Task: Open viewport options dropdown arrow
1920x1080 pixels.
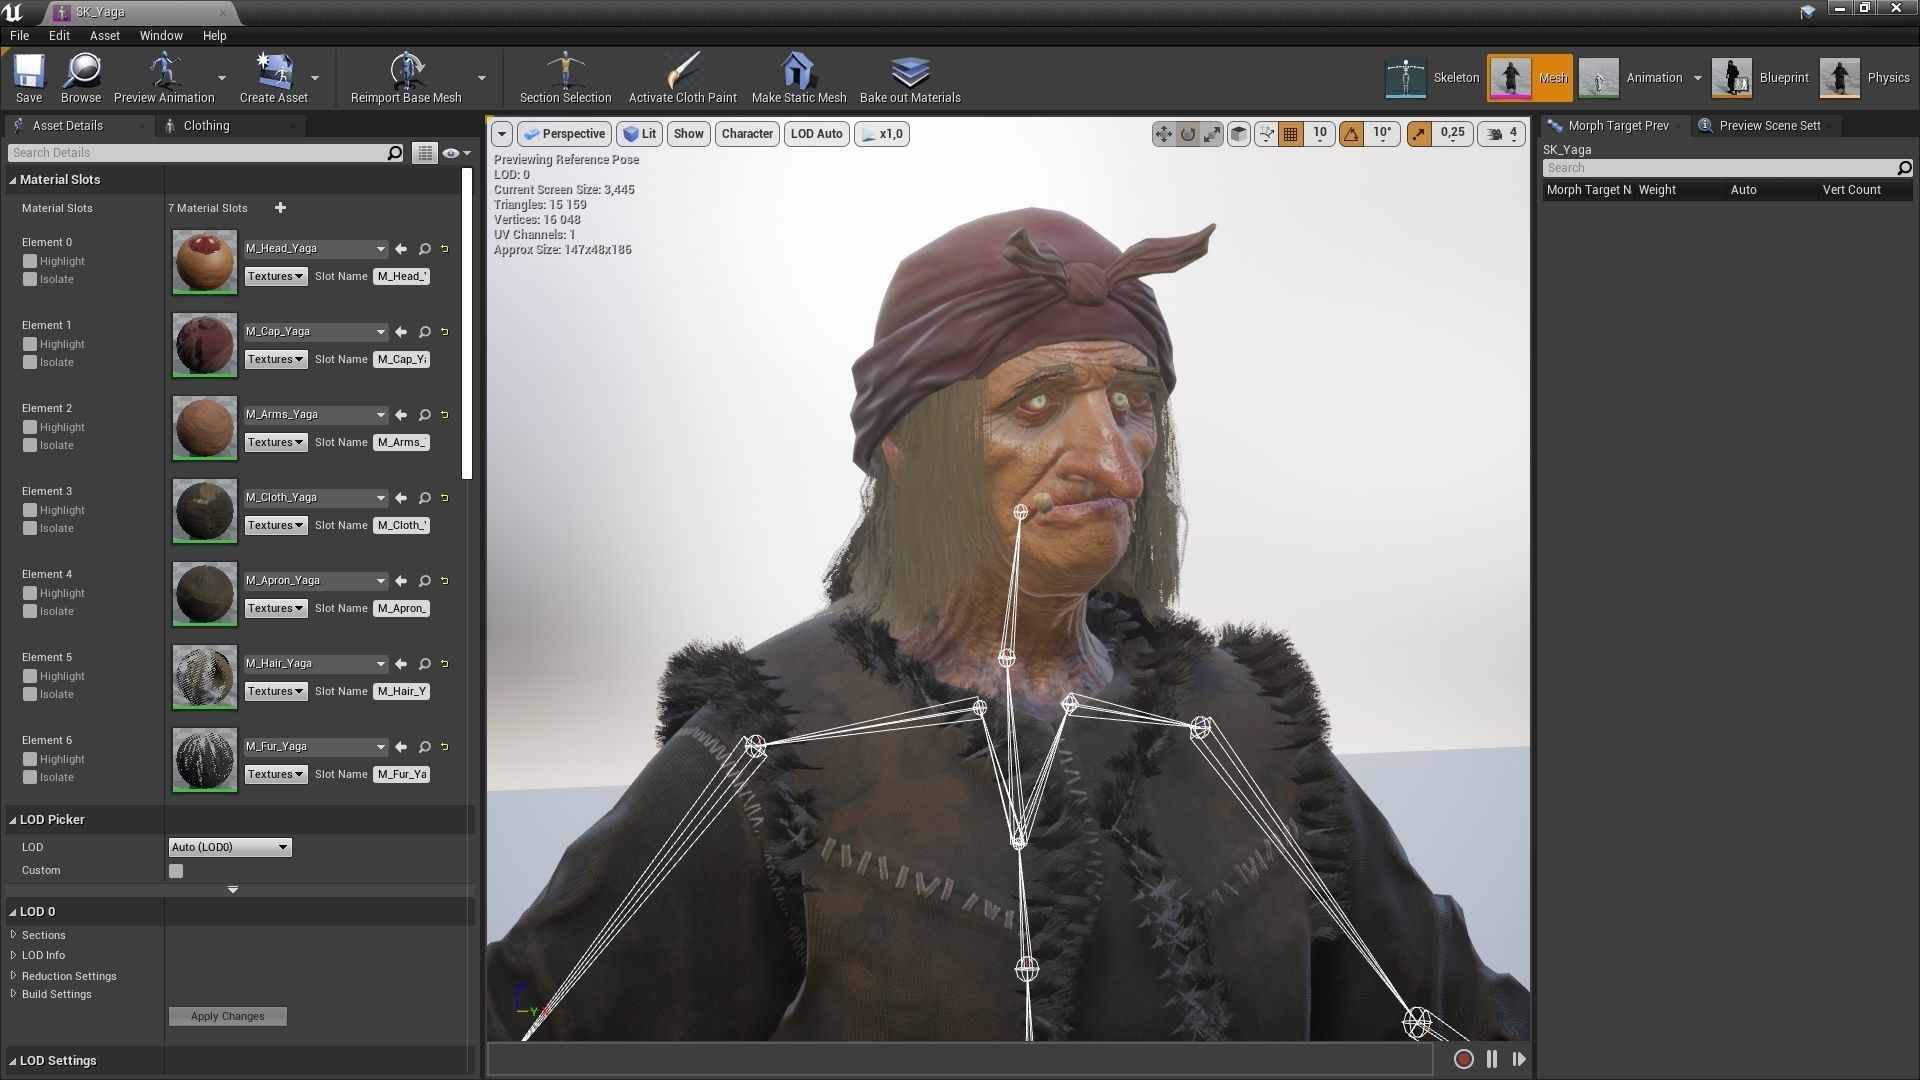Action: click(502, 134)
